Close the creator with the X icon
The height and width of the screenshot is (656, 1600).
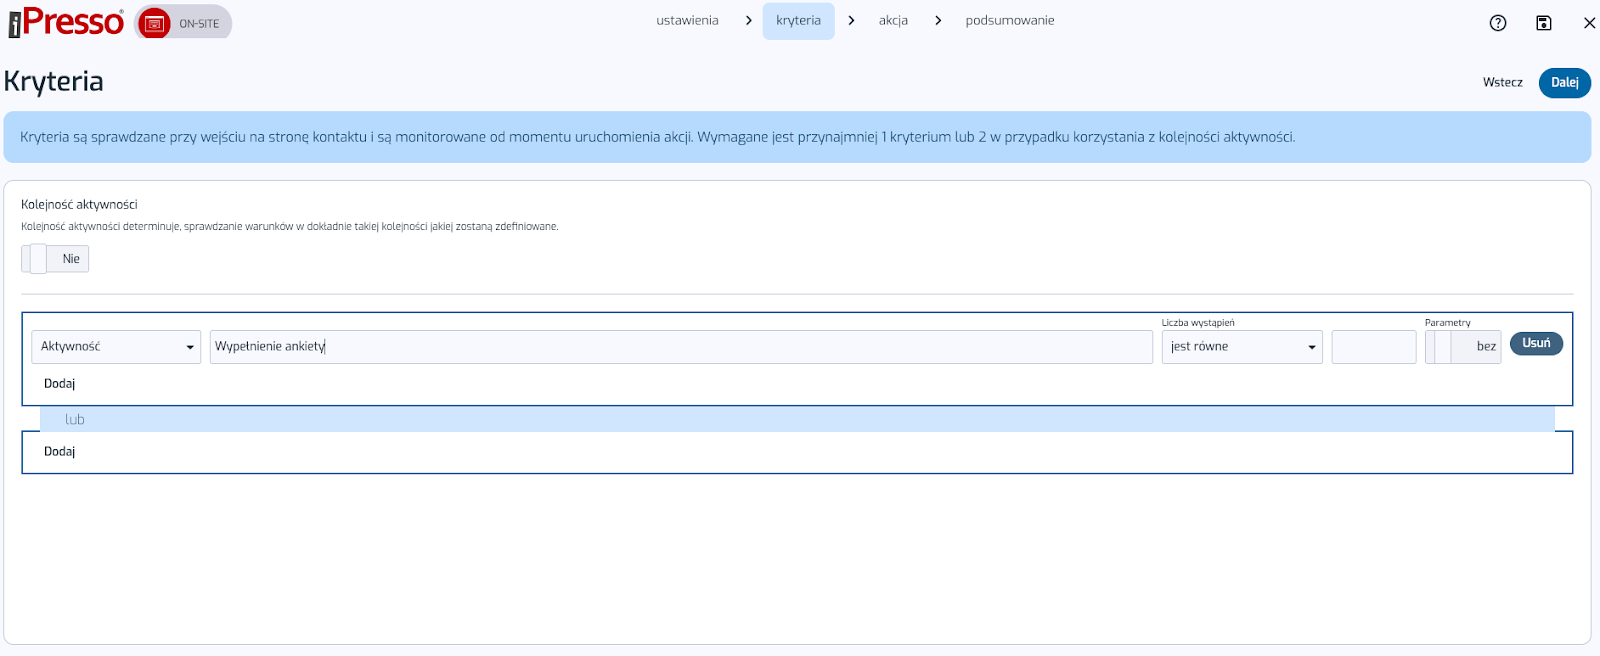point(1589,23)
